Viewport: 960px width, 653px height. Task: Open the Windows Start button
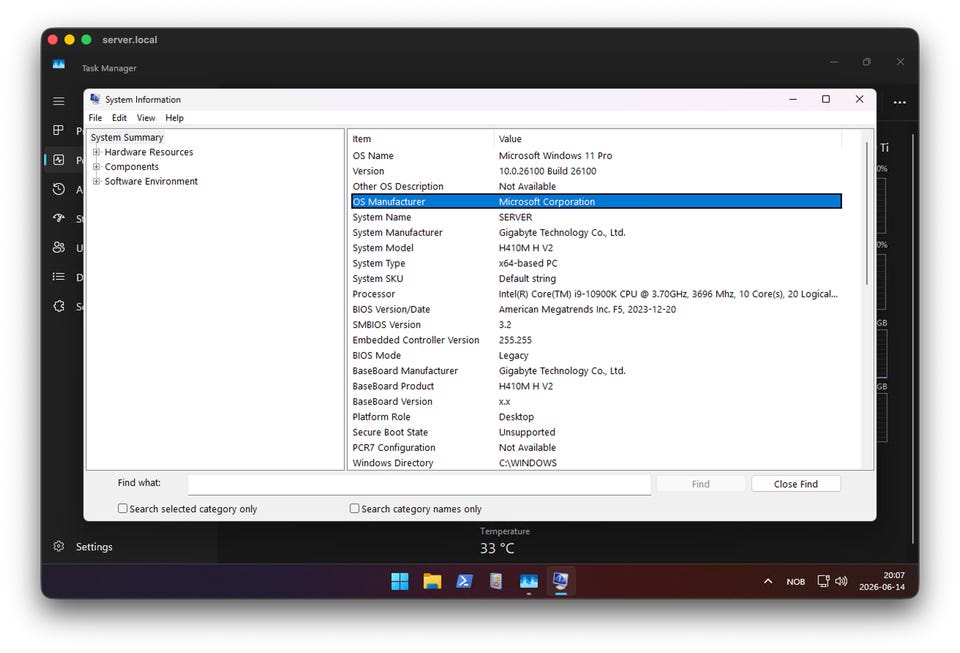click(400, 581)
